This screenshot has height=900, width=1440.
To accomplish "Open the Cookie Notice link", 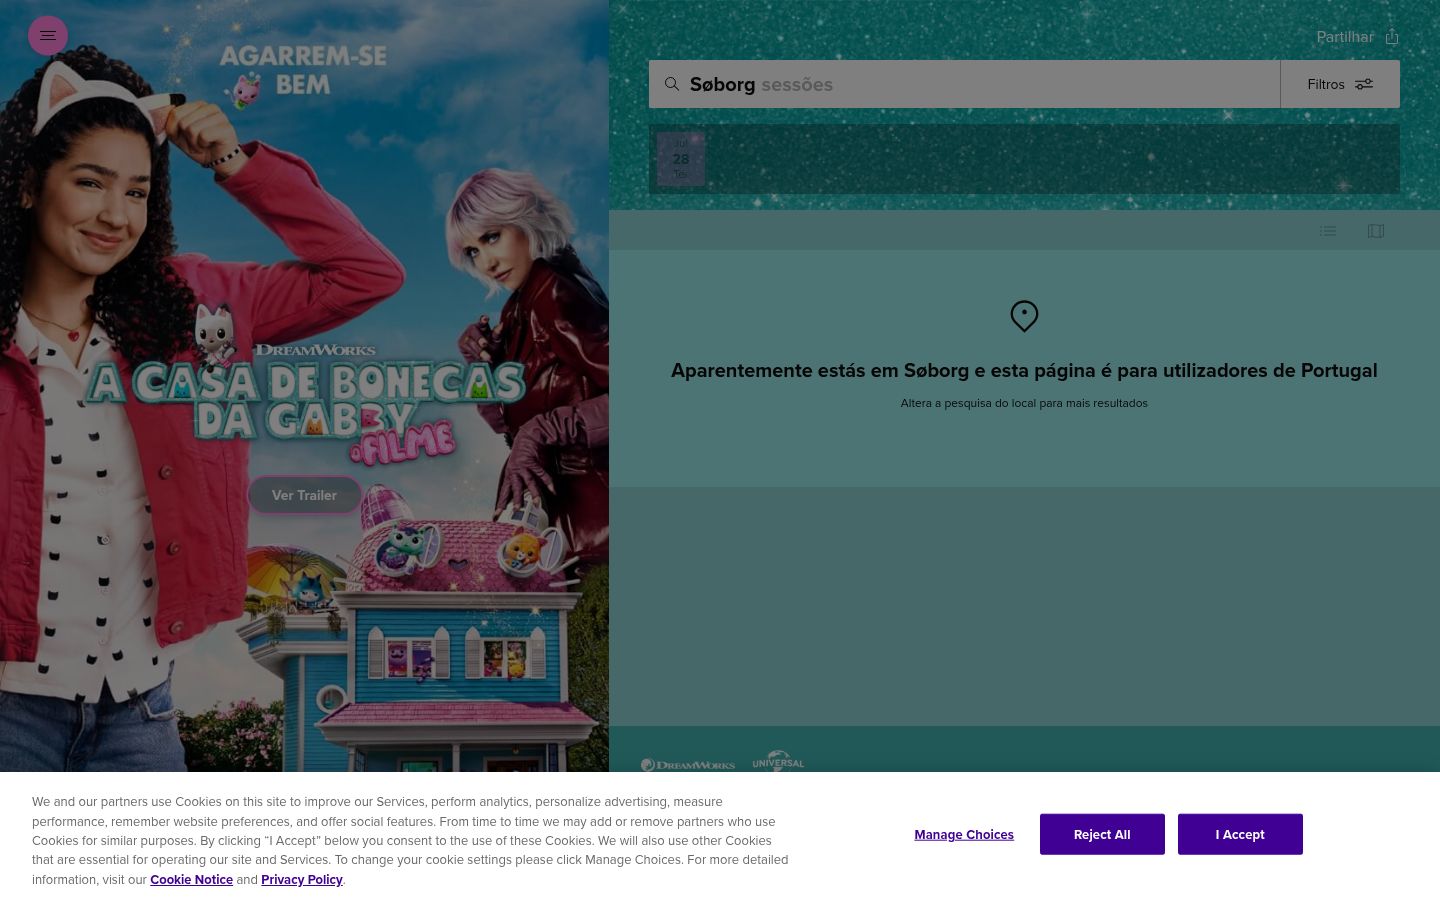I will coord(191,880).
